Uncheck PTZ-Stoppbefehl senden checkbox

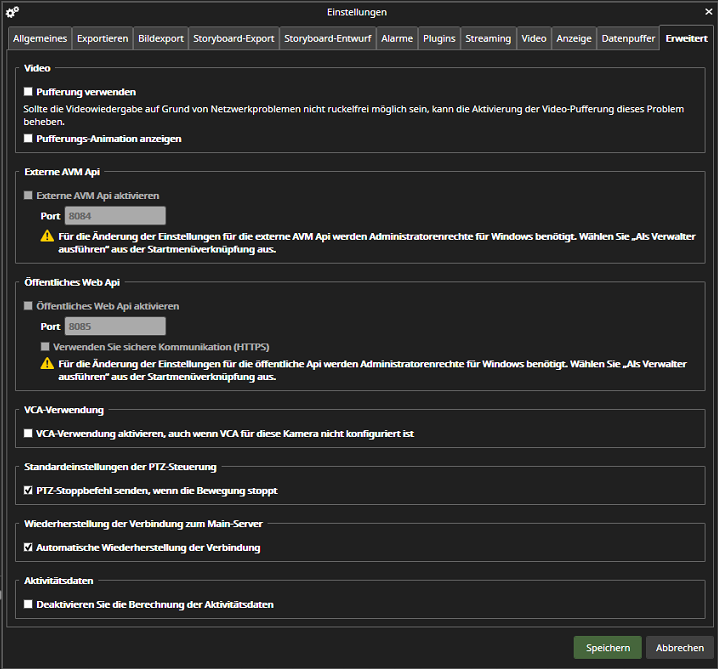(x=28, y=490)
